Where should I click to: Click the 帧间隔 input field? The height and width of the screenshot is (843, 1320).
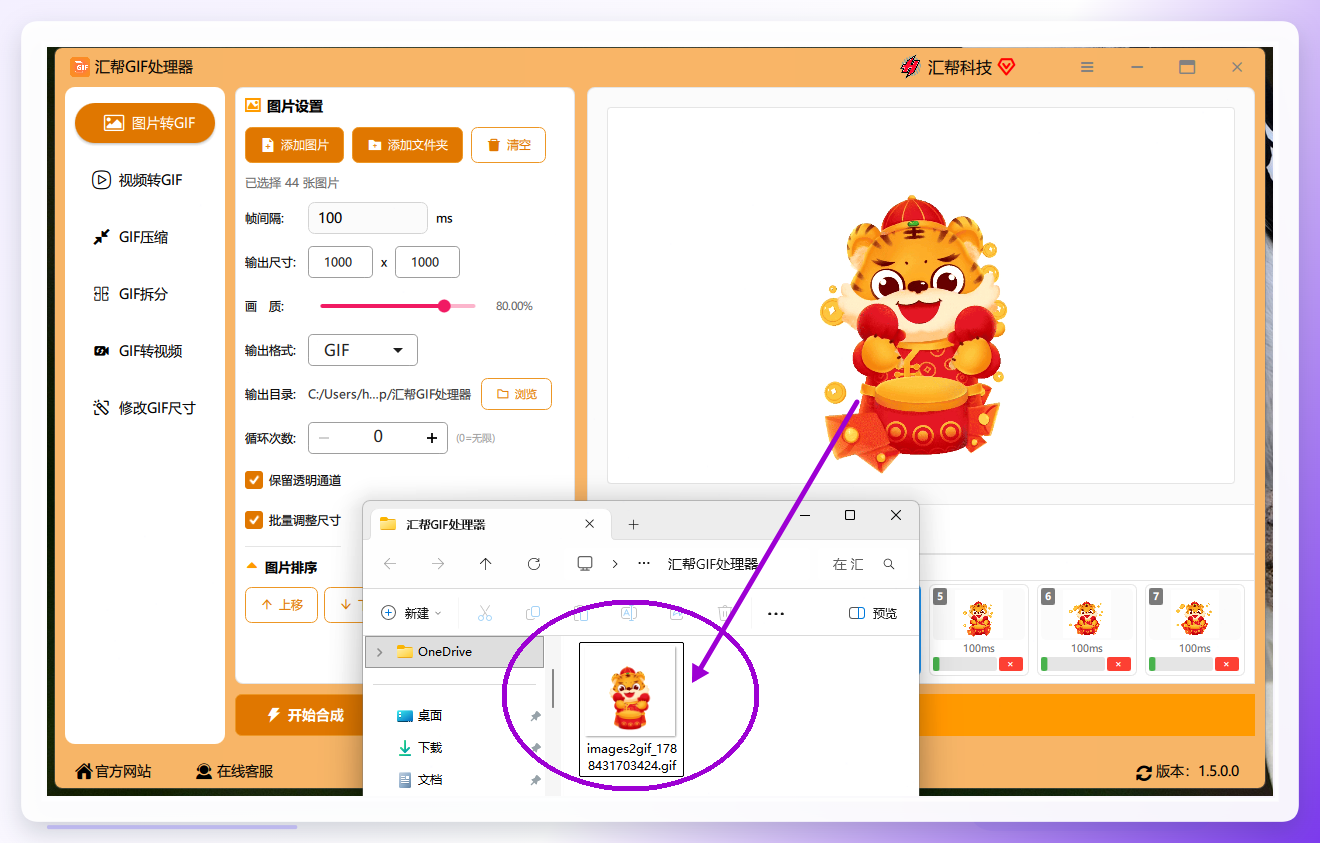368,218
